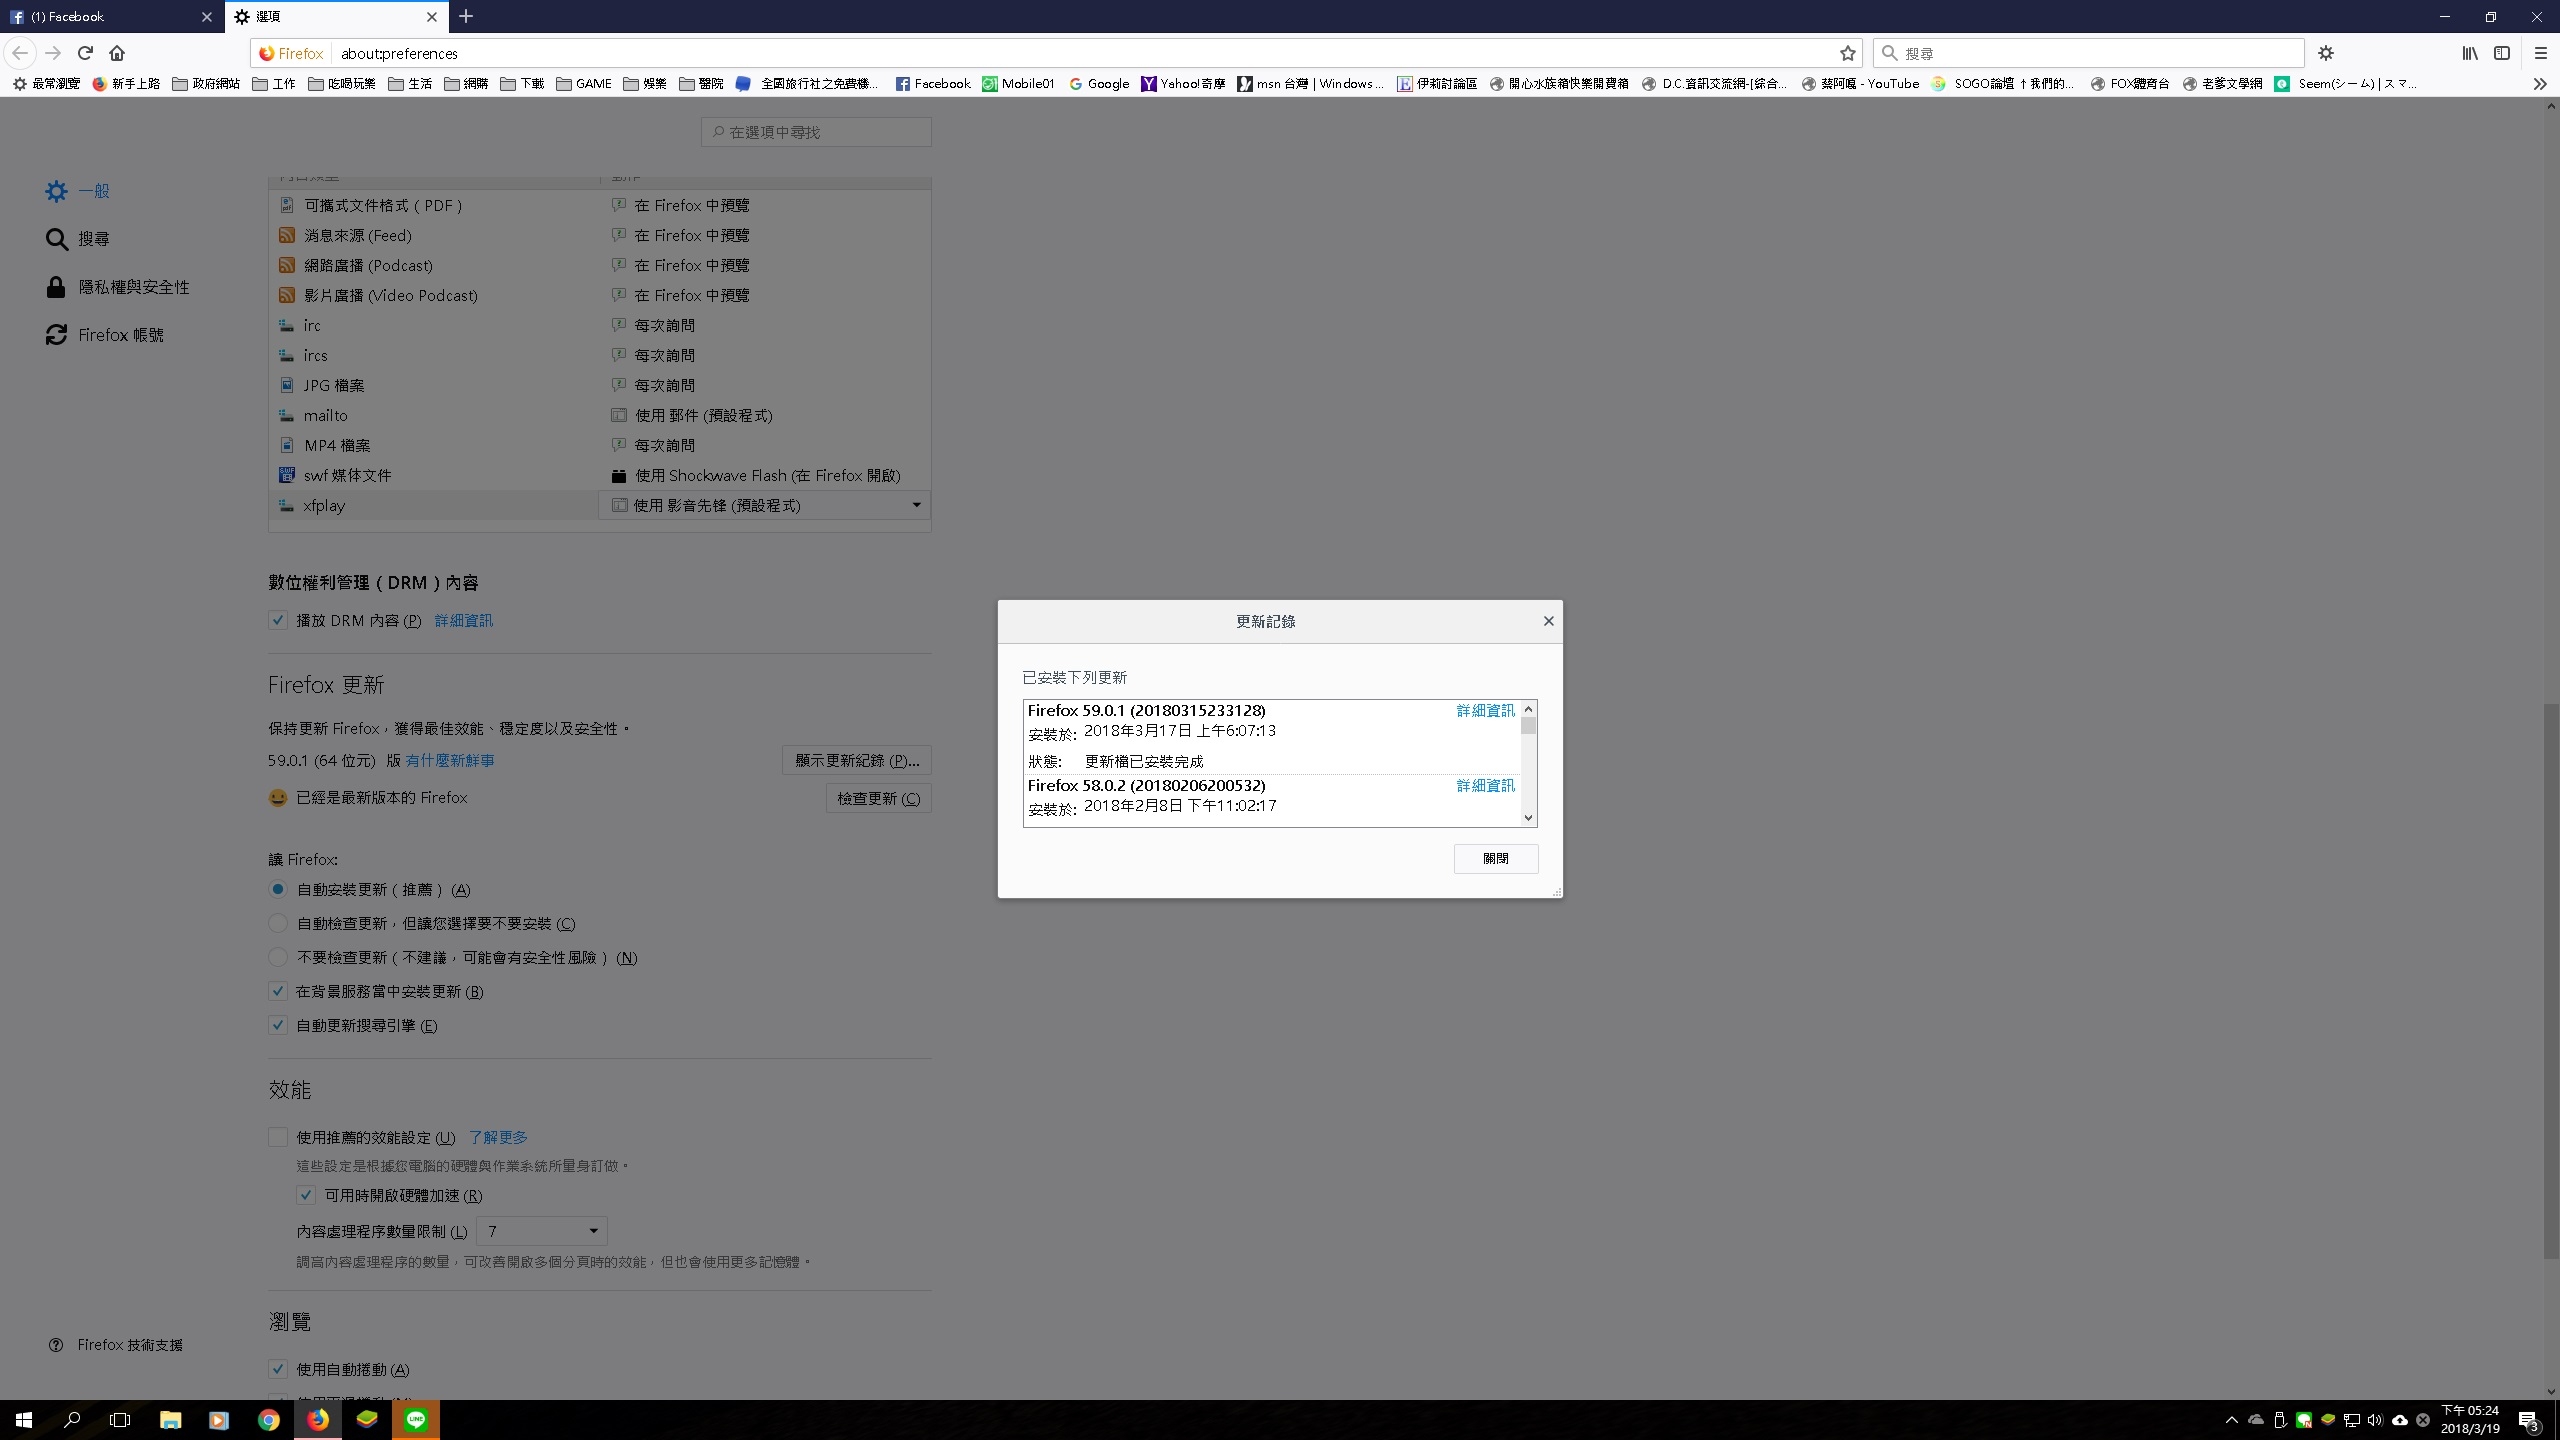Toggle 可用時開啟硬體加速 checkbox
This screenshot has height=1440, width=2560.
pos(306,1195)
